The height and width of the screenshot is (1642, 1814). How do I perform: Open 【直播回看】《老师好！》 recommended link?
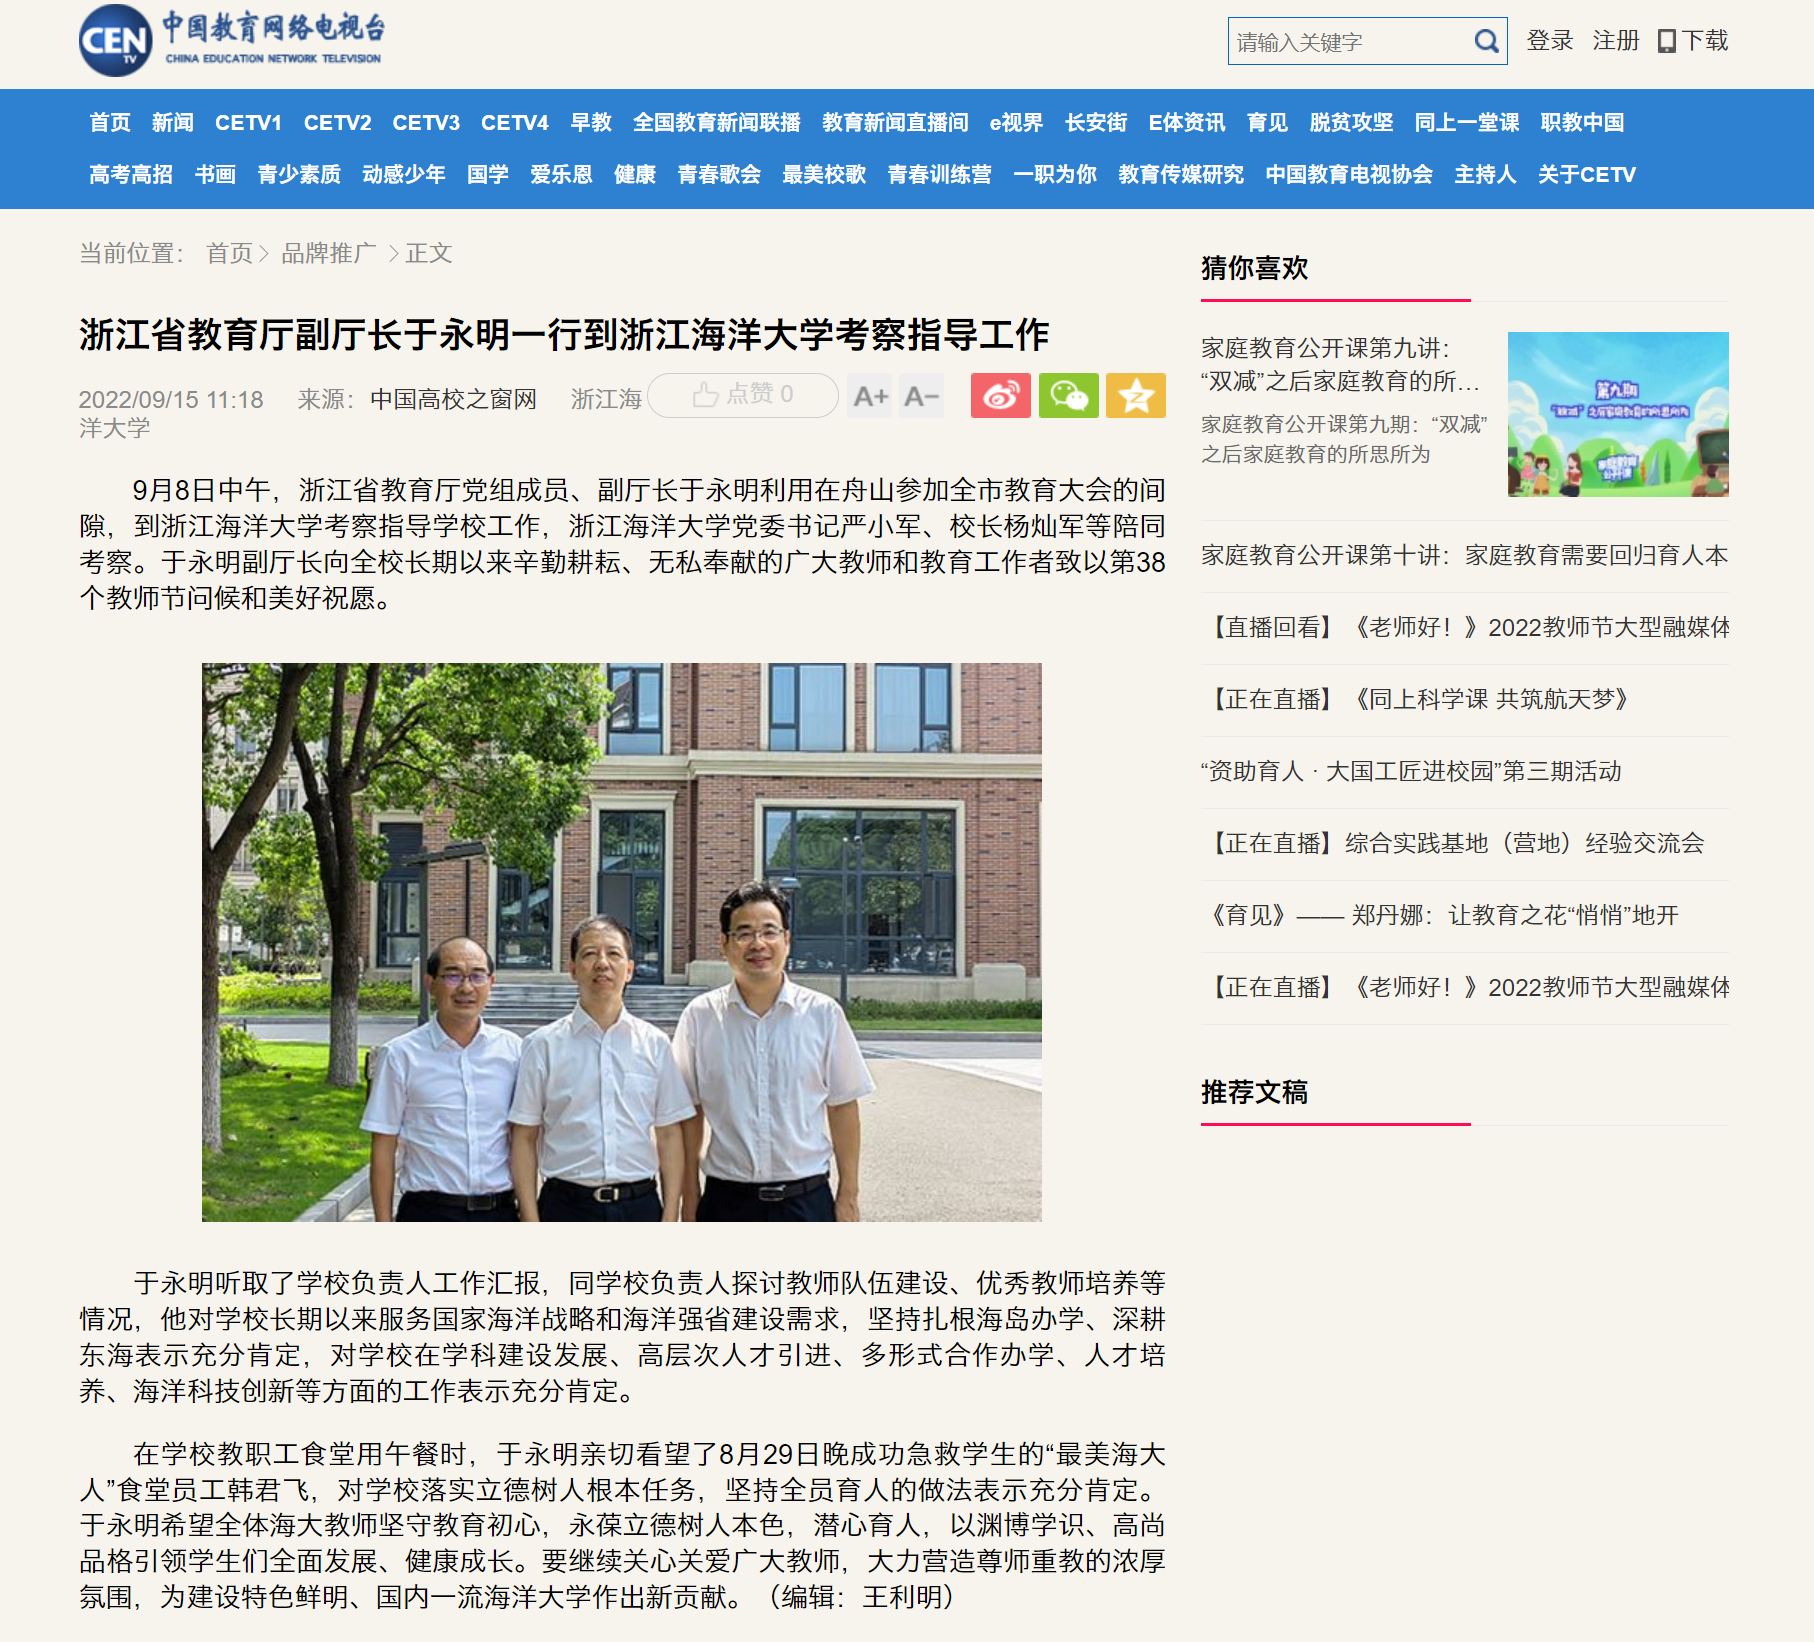1465,627
